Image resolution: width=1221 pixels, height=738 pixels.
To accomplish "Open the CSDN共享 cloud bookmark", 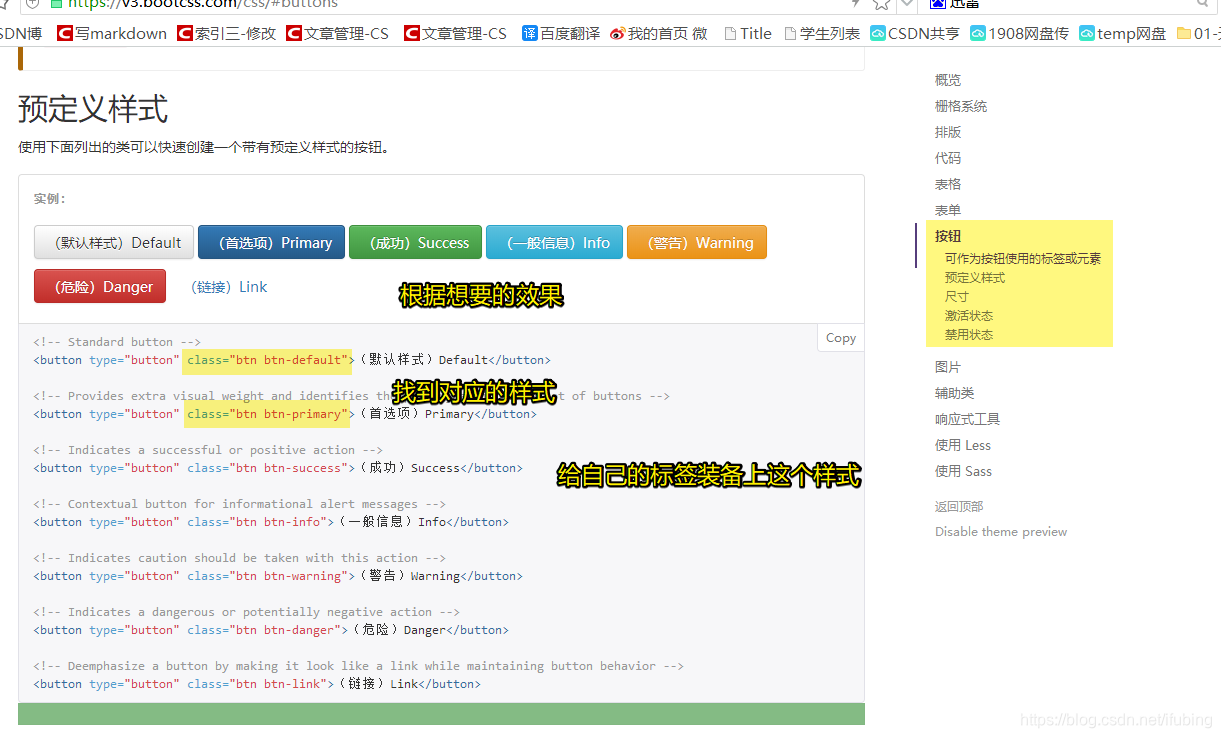I will 915,33.
